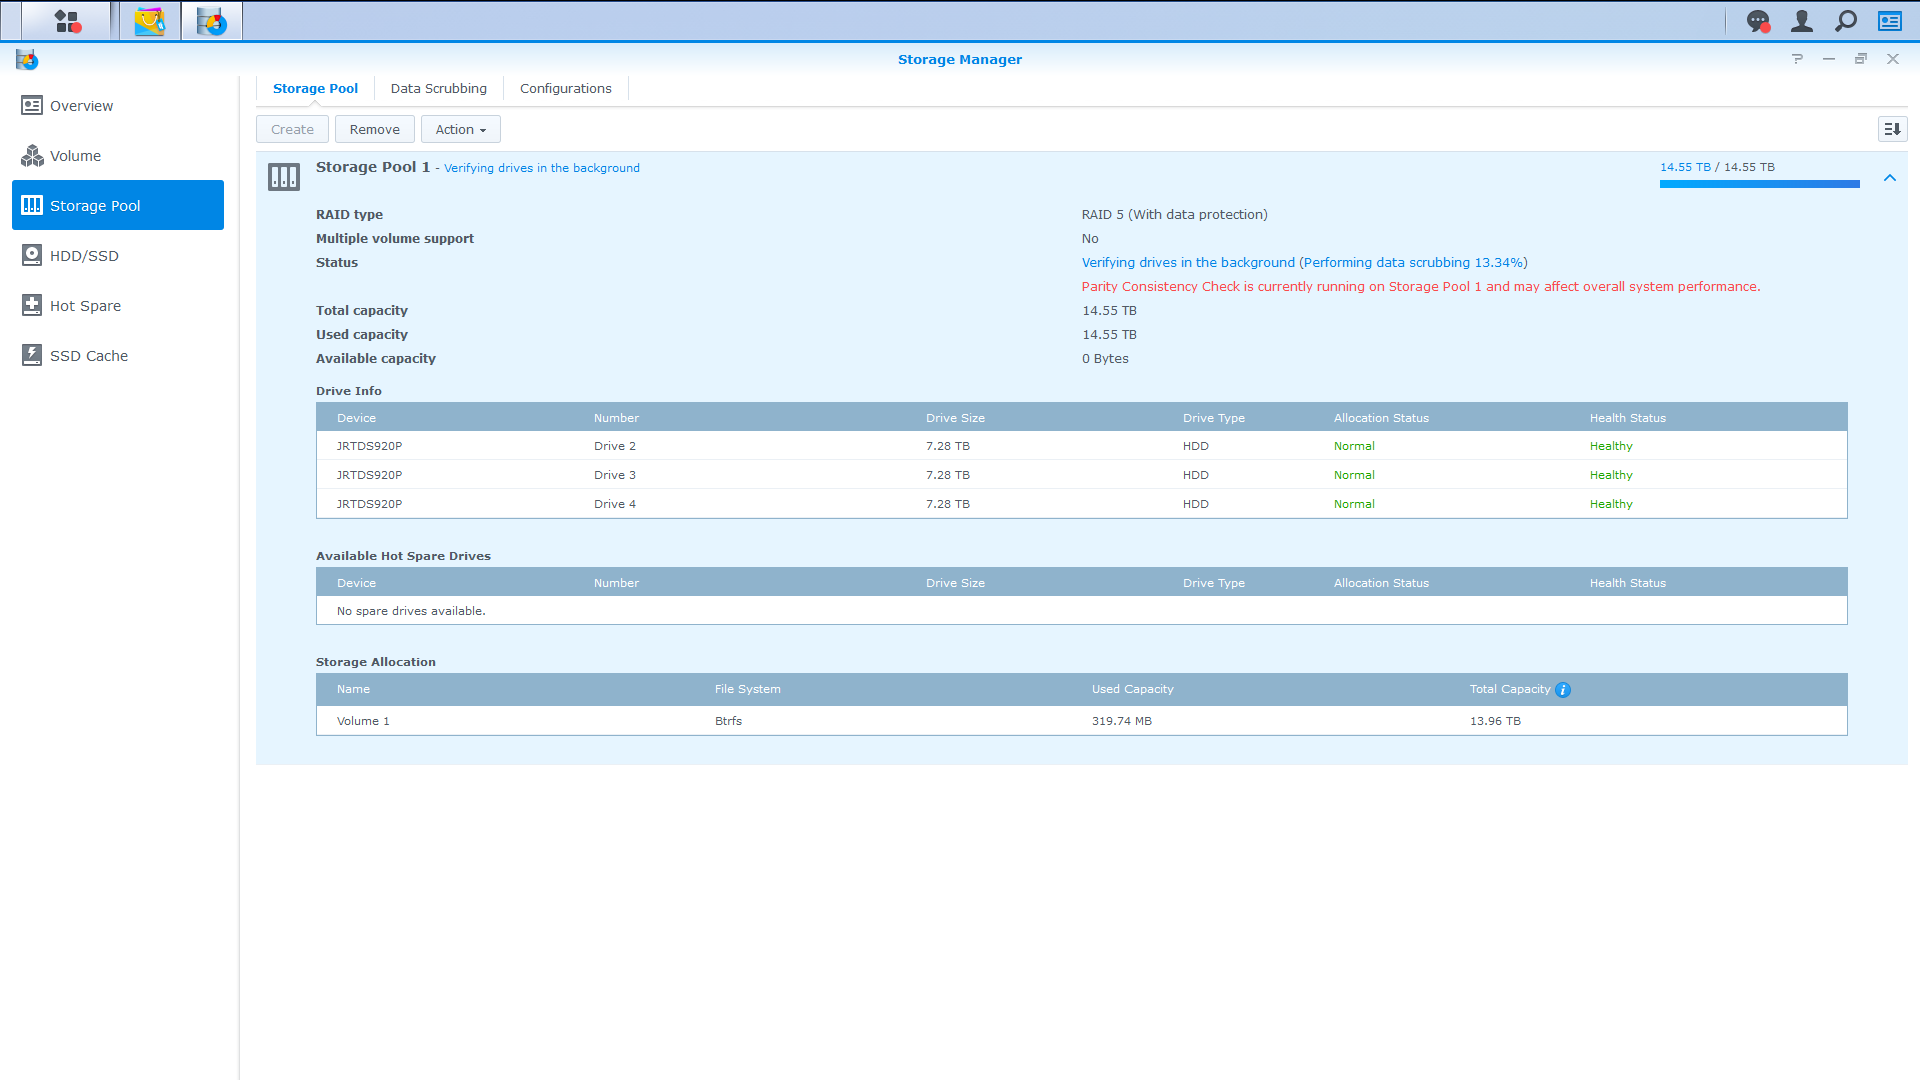The image size is (1920, 1080).
Task: Click the pool capacity usage bar
Action: (x=1759, y=184)
